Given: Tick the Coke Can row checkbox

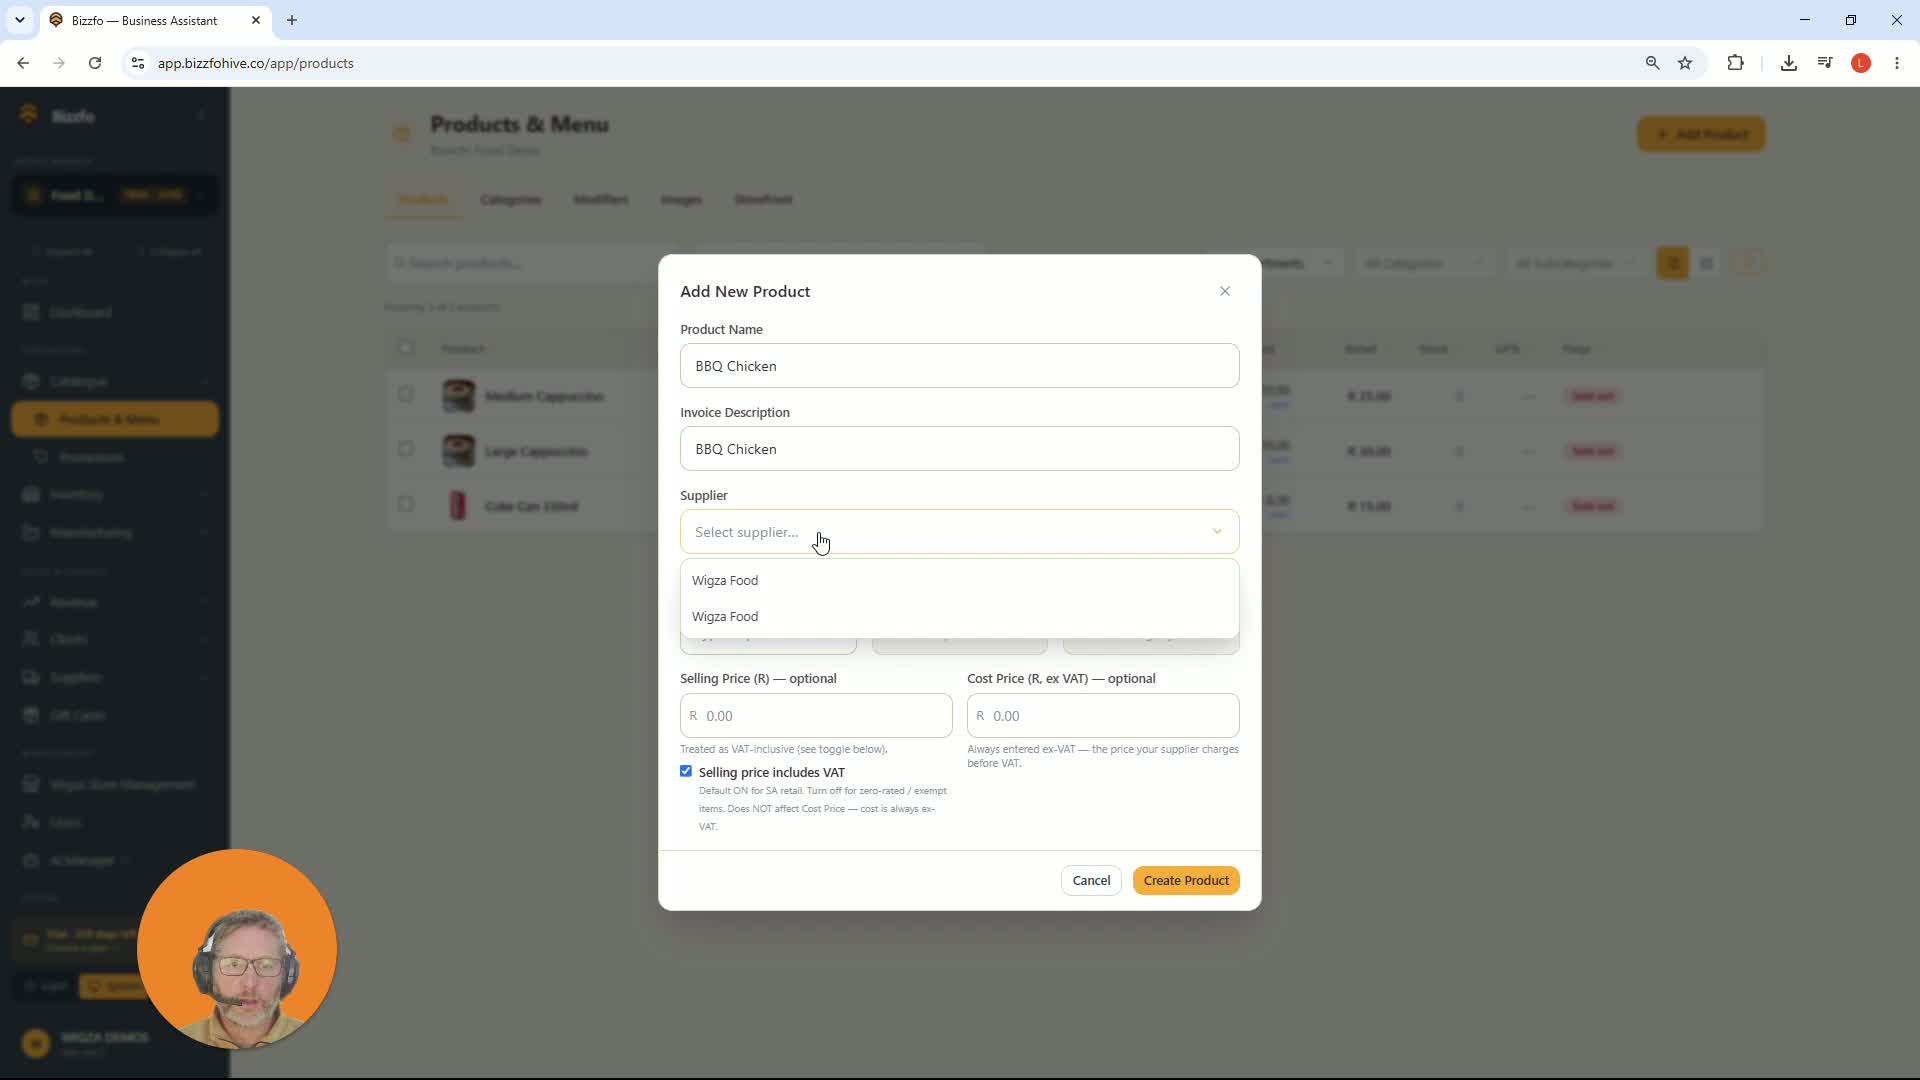Looking at the screenshot, I should click(405, 504).
